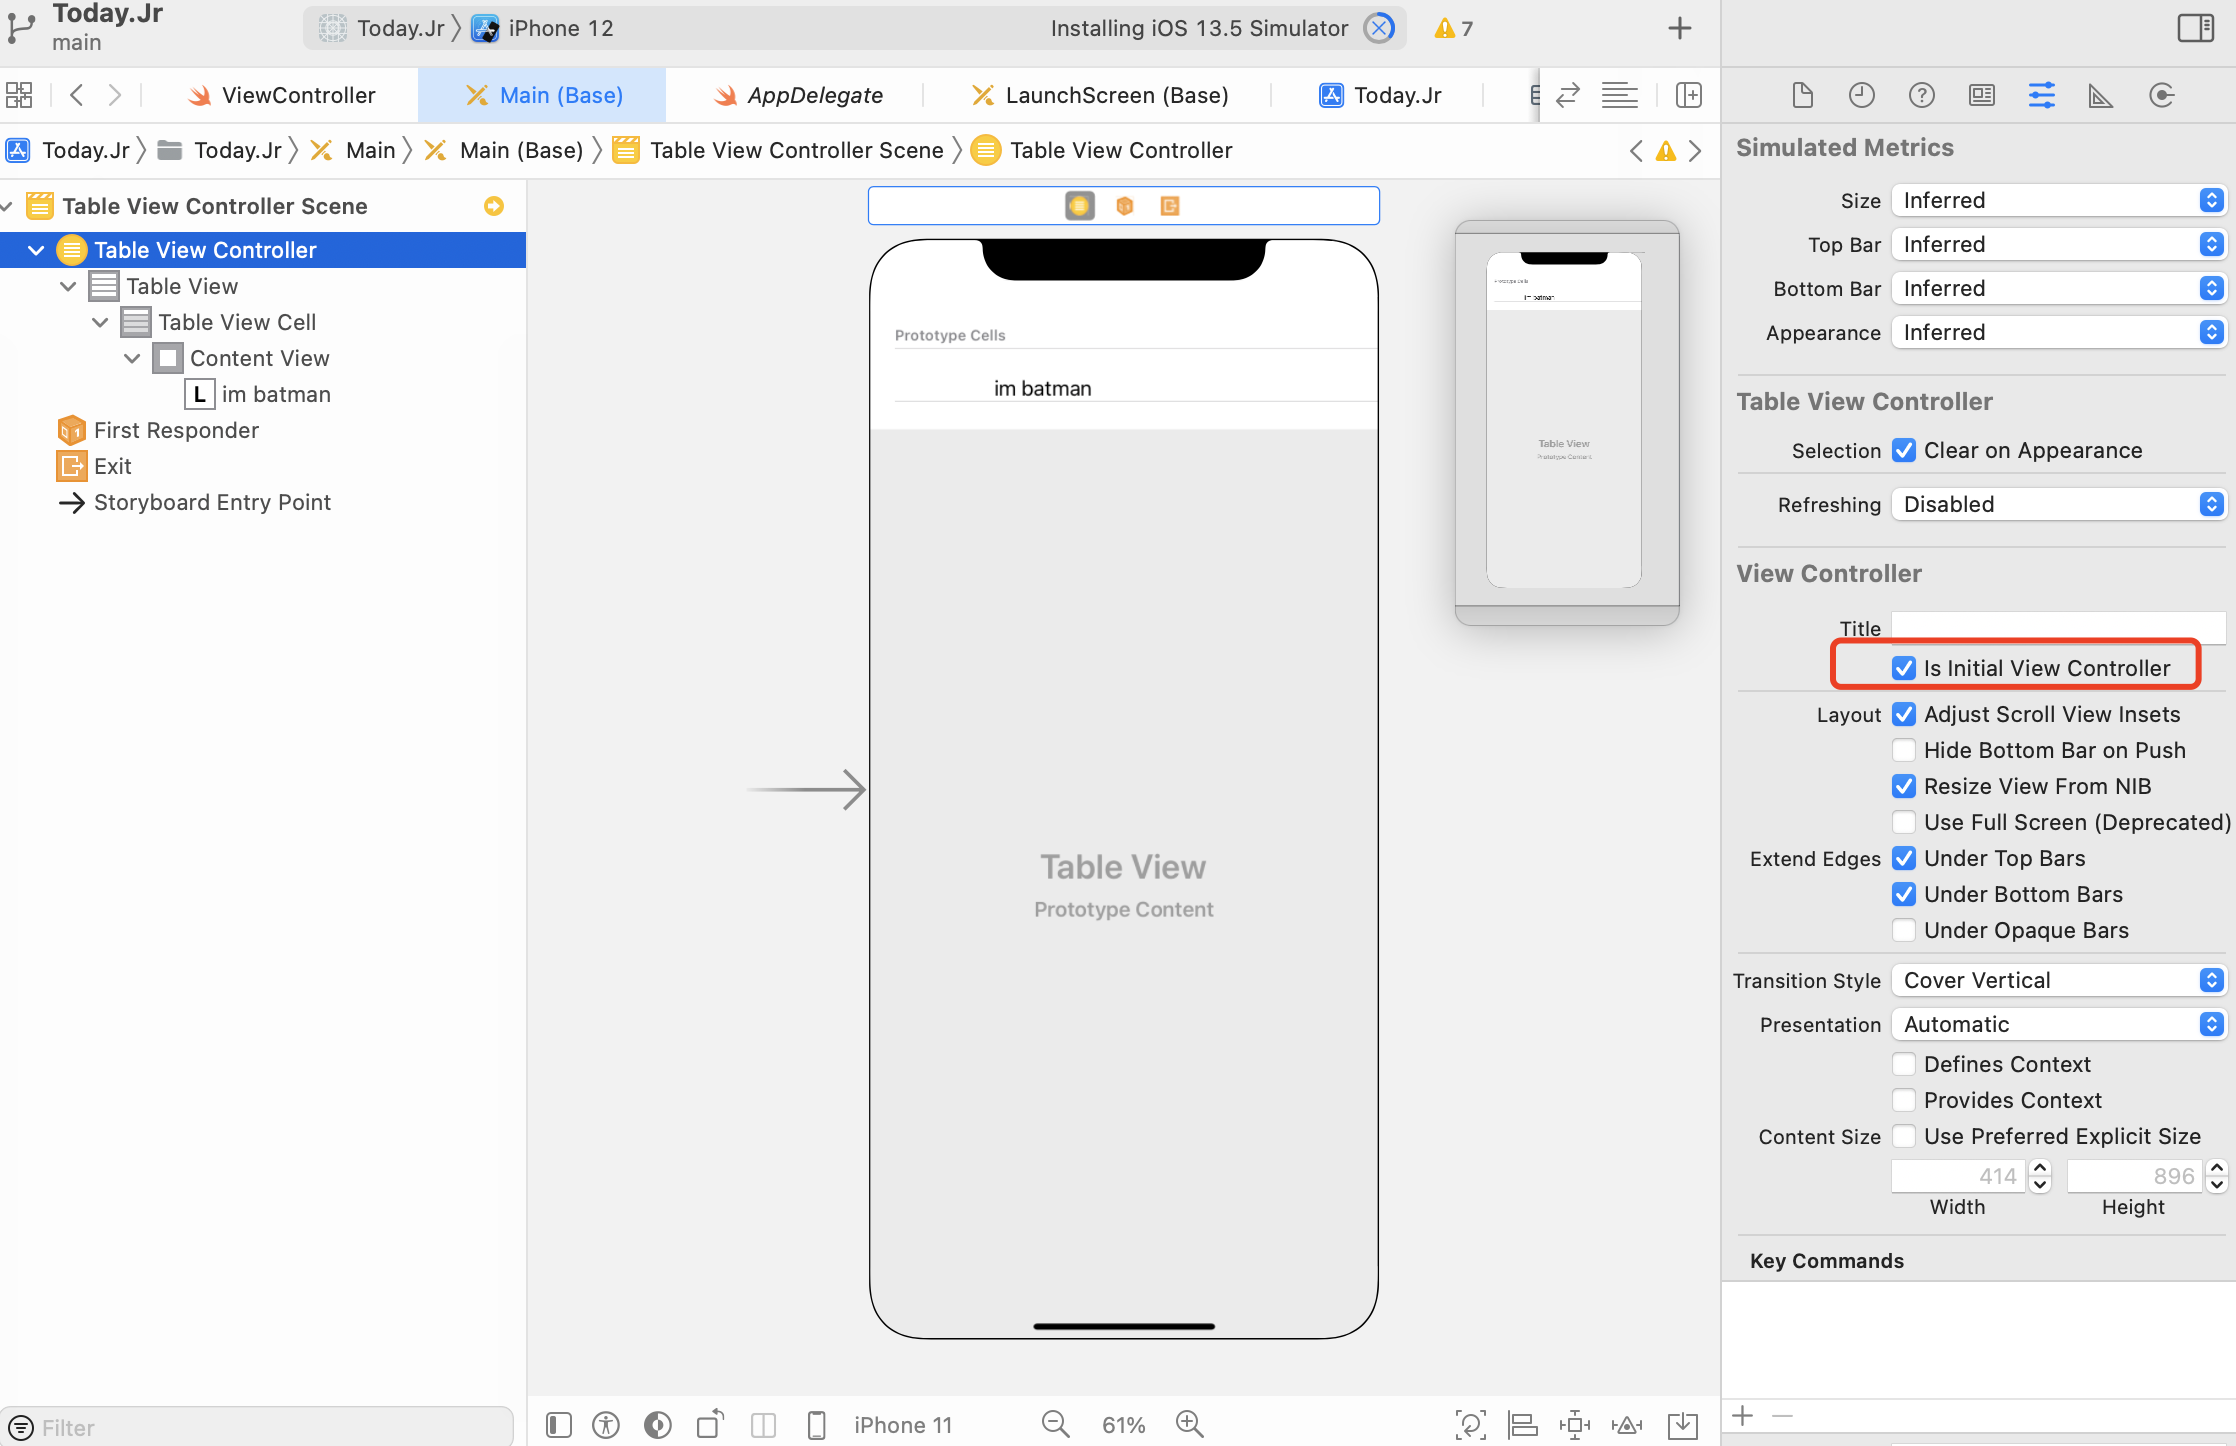Viewport: 2236px width, 1446px height.
Task: Open the Identity inspector
Action: (x=1982, y=95)
